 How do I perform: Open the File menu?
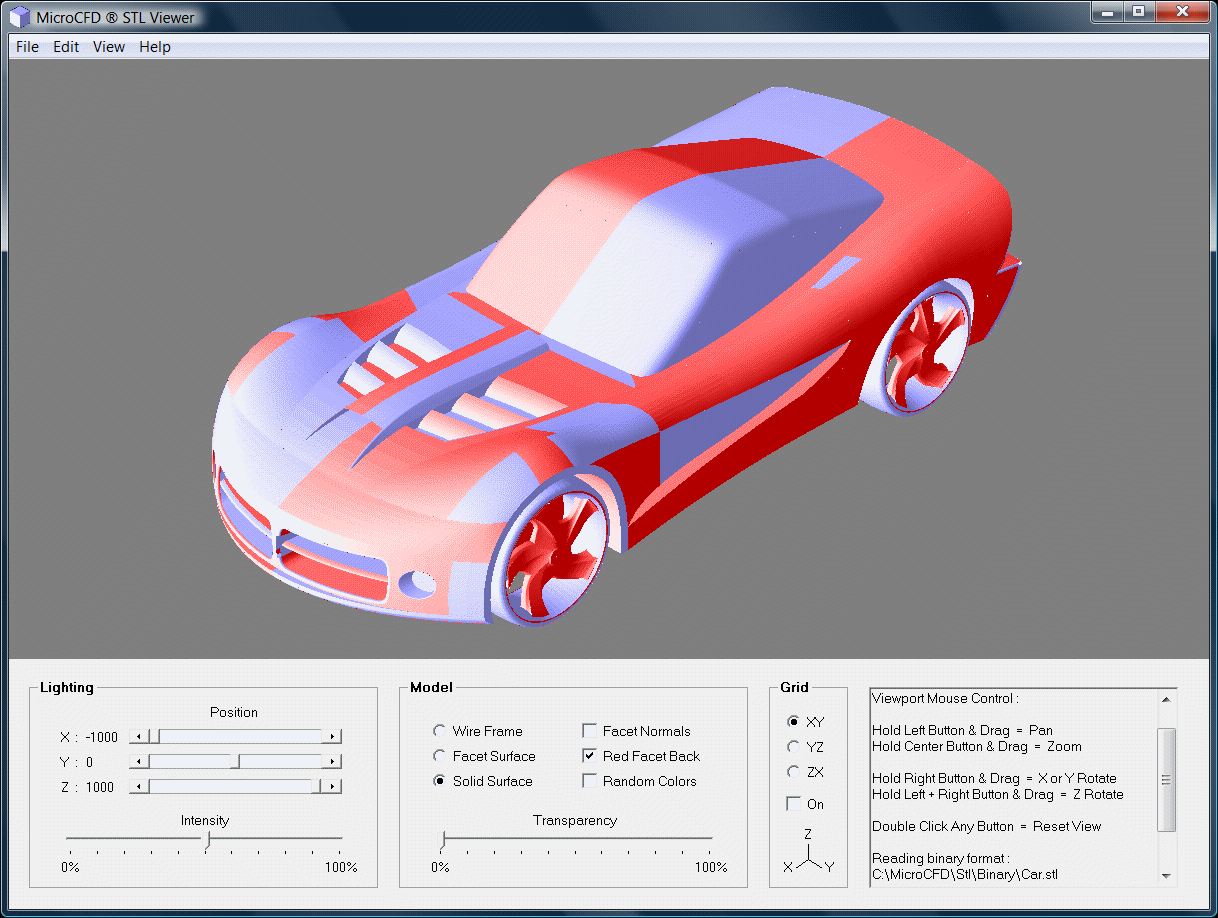(x=27, y=47)
